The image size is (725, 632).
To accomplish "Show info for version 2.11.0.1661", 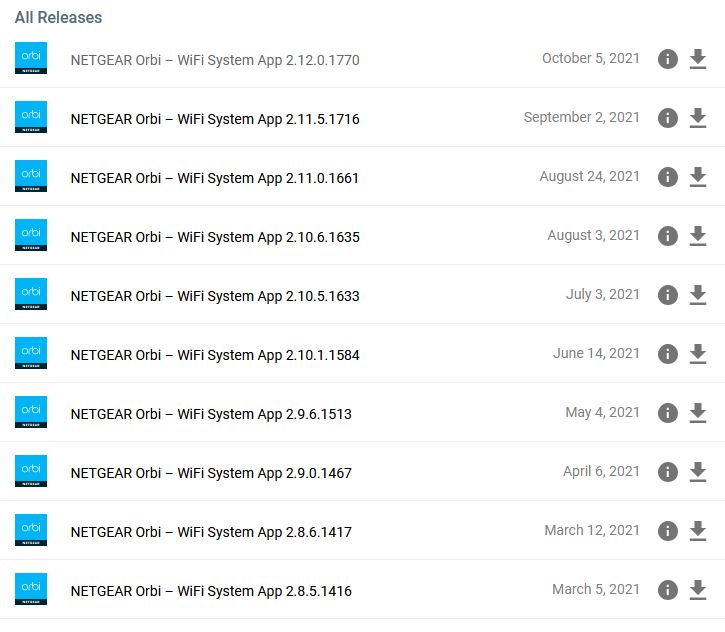I will coord(668,177).
